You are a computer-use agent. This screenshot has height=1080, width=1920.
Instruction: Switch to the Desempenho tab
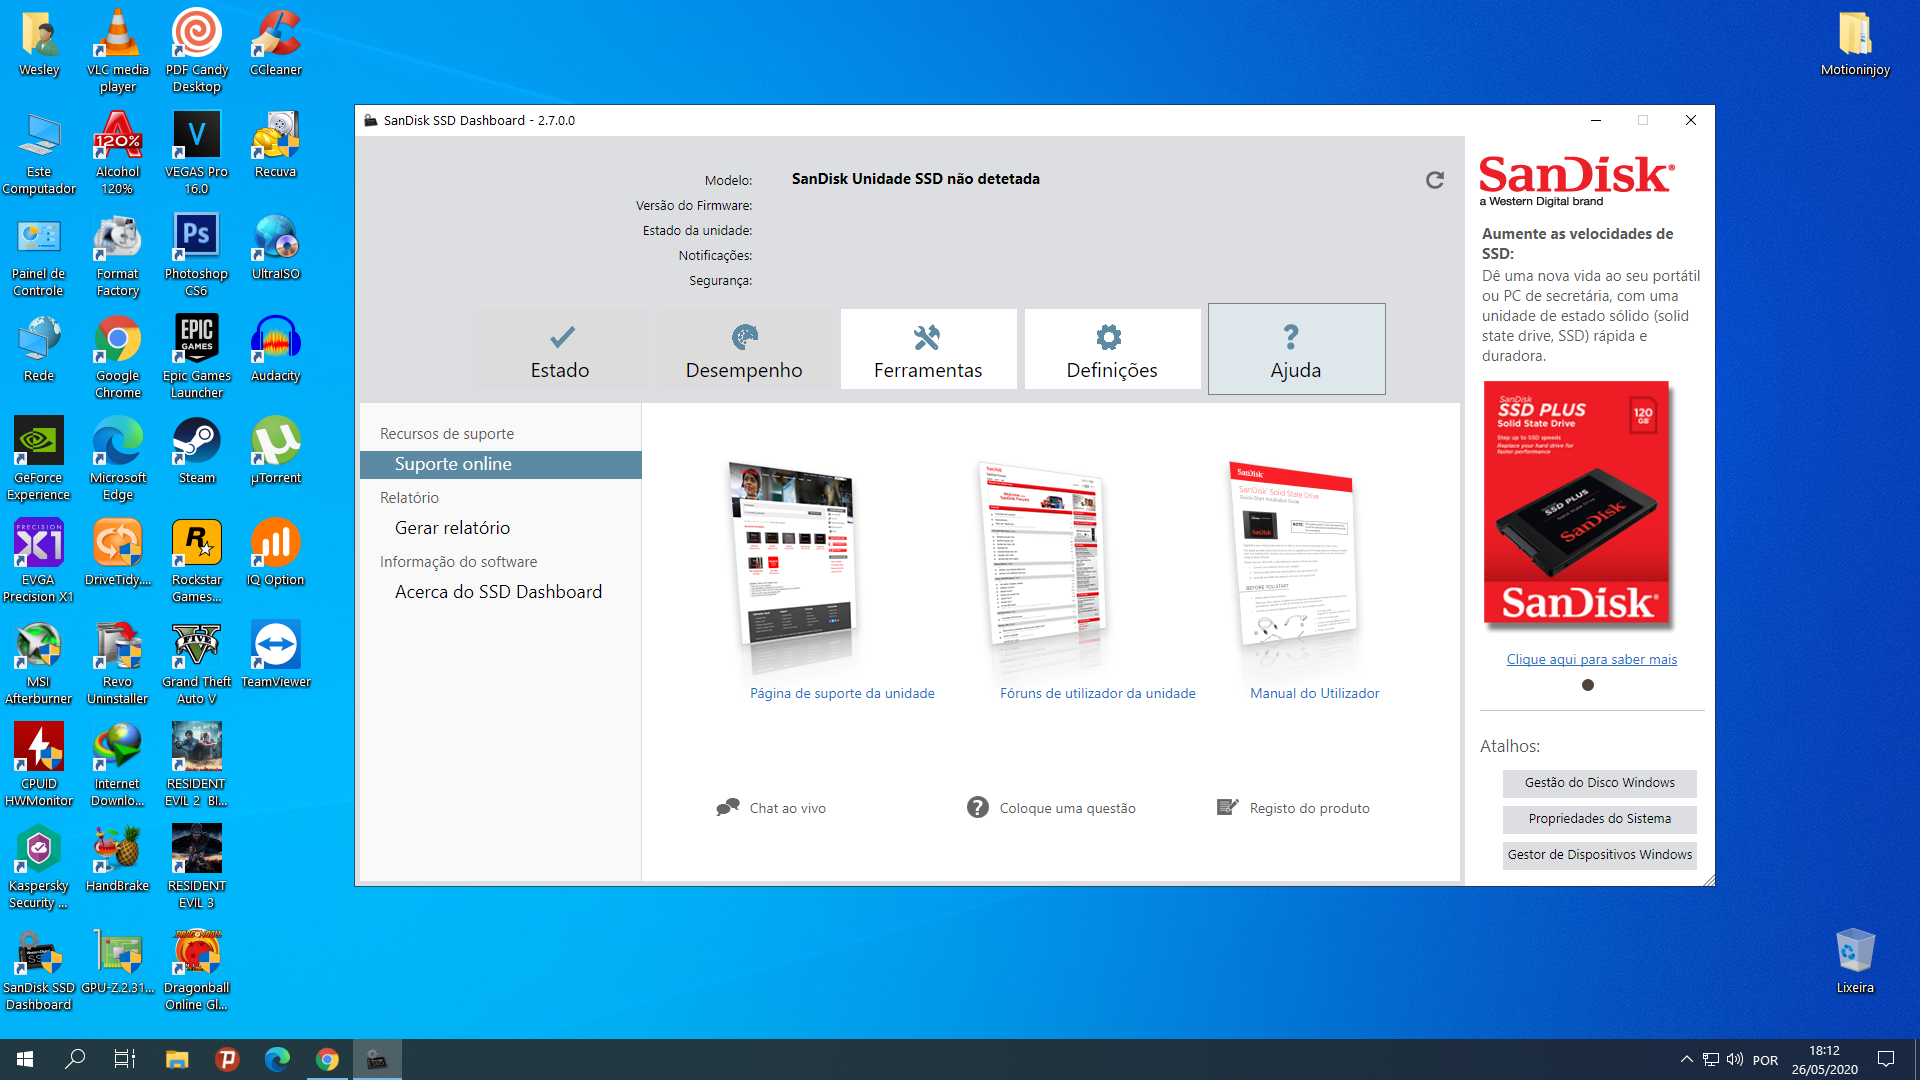pos(744,349)
